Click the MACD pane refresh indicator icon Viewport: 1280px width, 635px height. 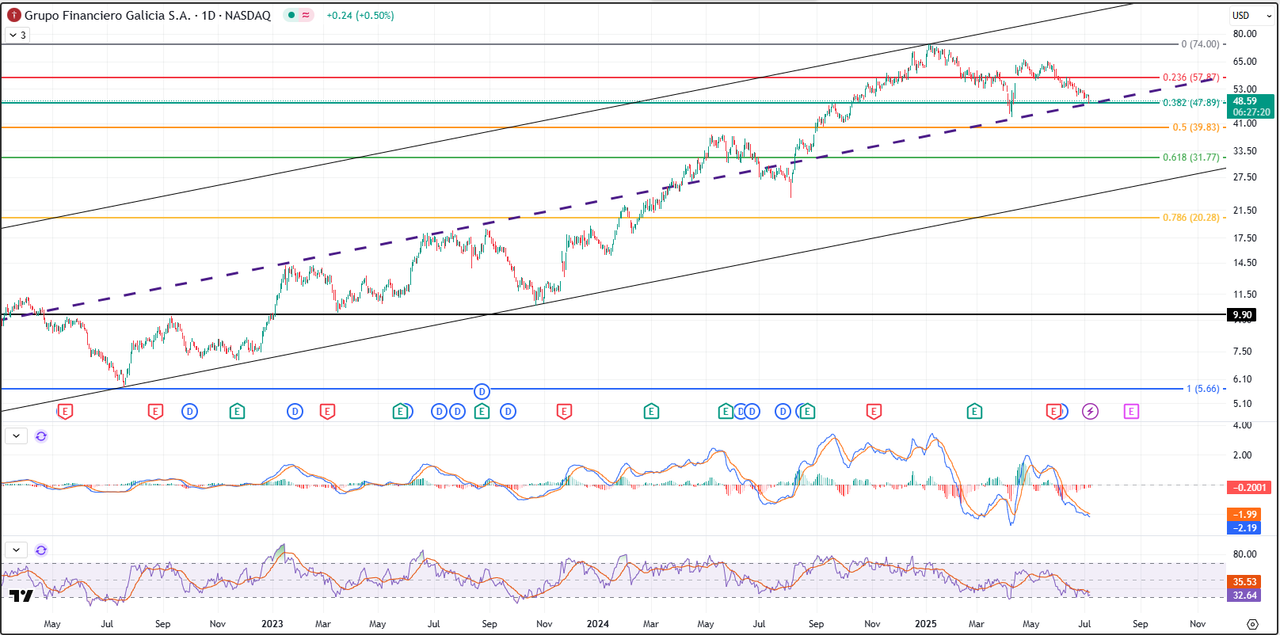[41, 436]
